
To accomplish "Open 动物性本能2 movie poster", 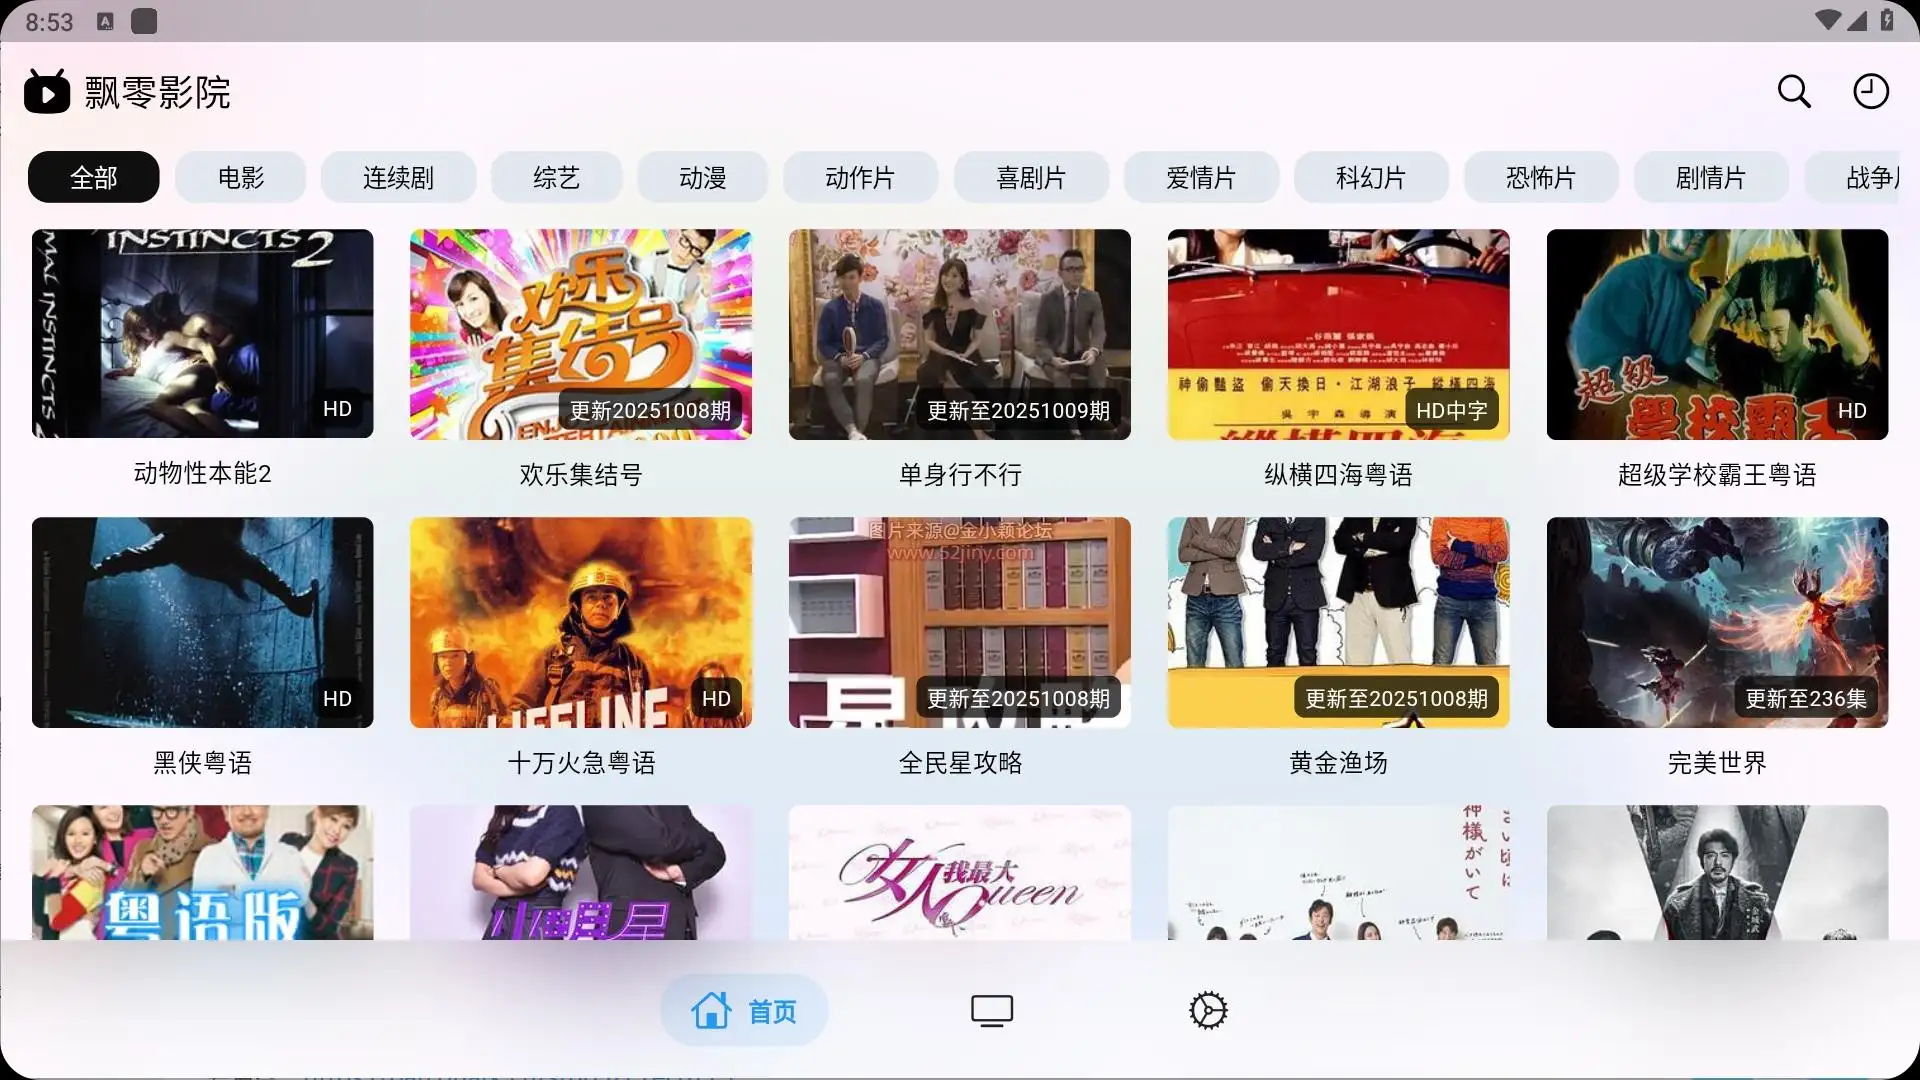I will (202, 334).
